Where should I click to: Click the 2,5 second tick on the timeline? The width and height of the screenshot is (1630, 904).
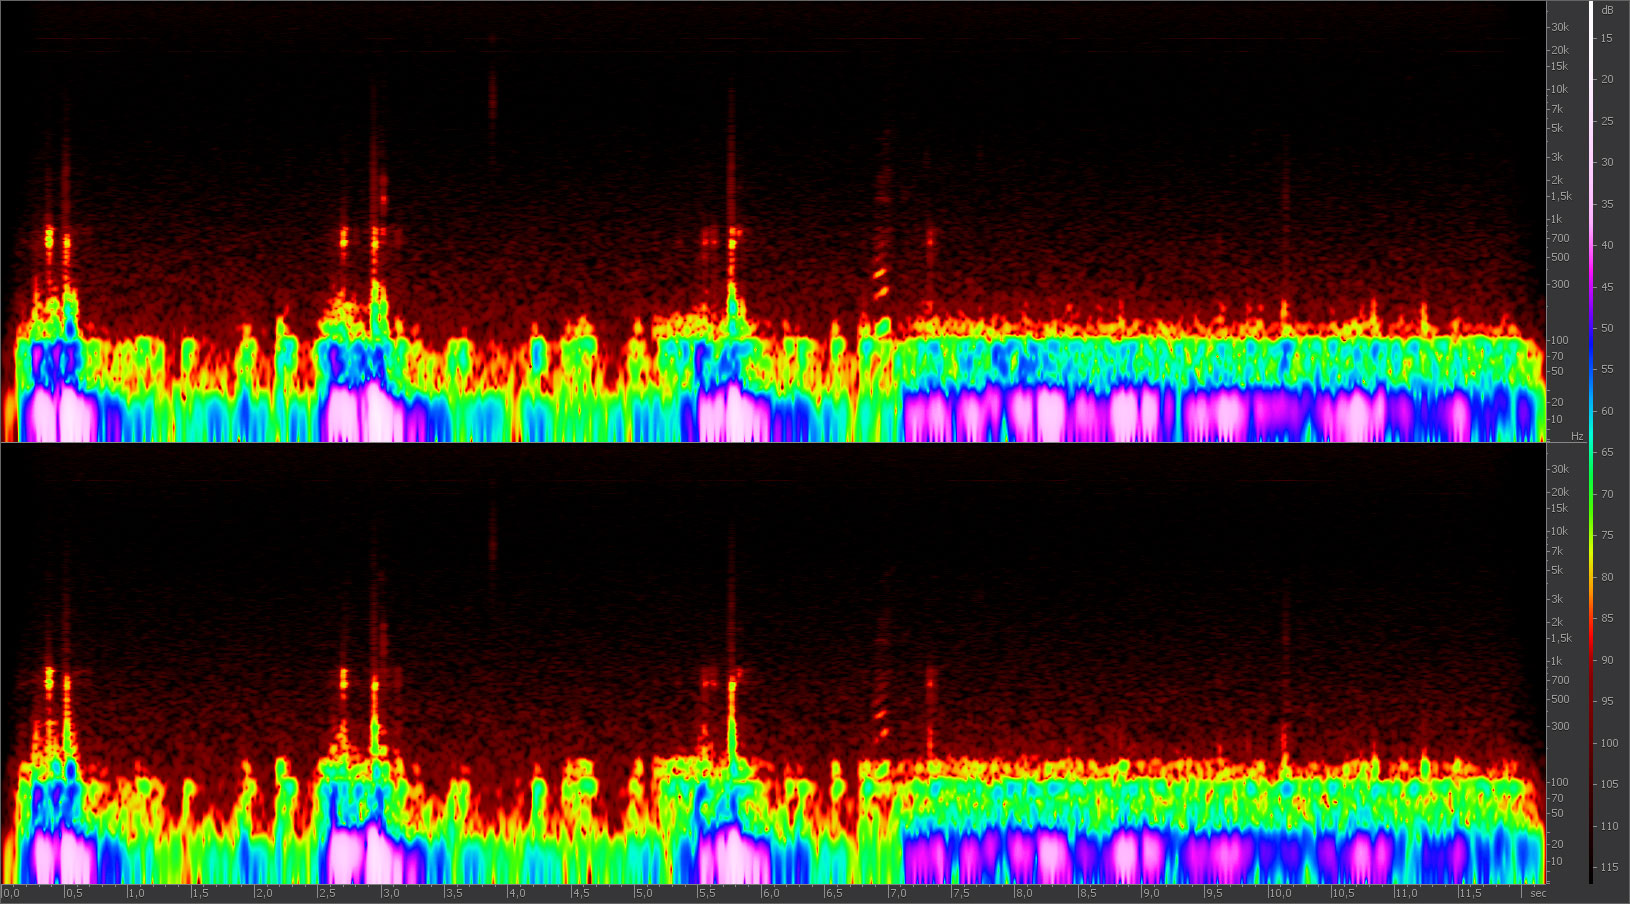pyautogui.click(x=327, y=893)
